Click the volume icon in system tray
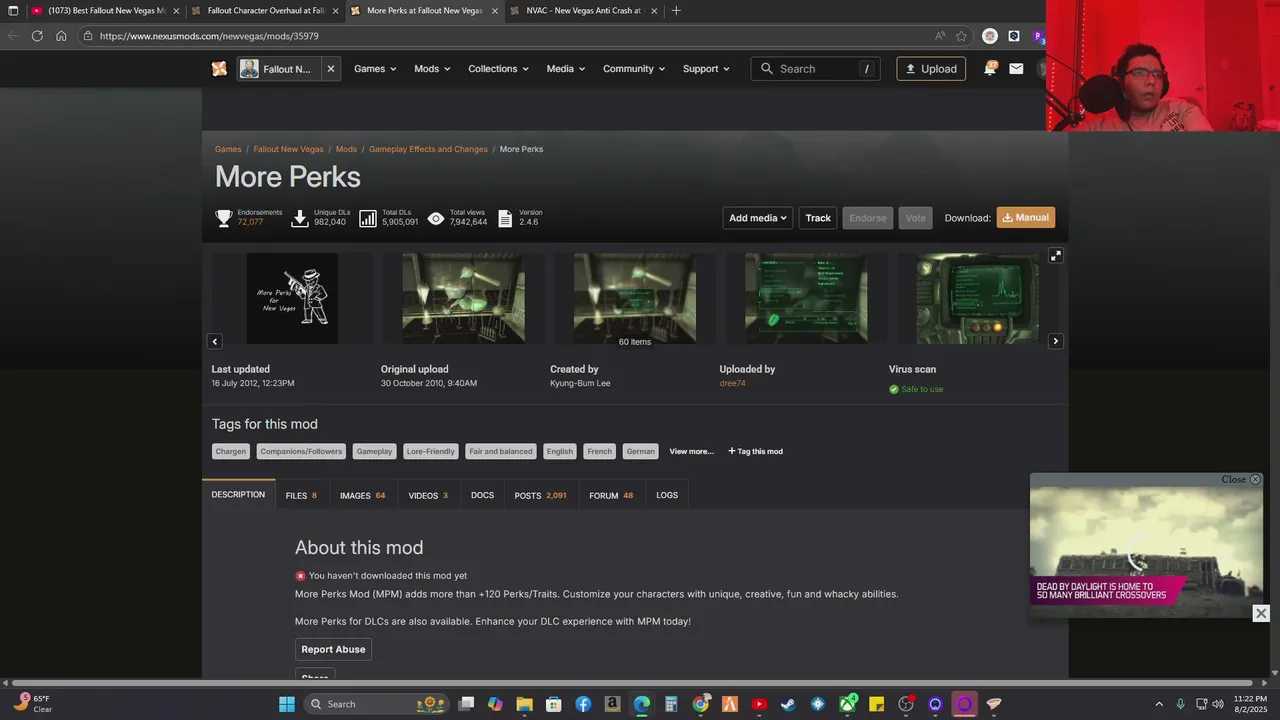This screenshot has width=1280, height=720. tap(1217, 704)
